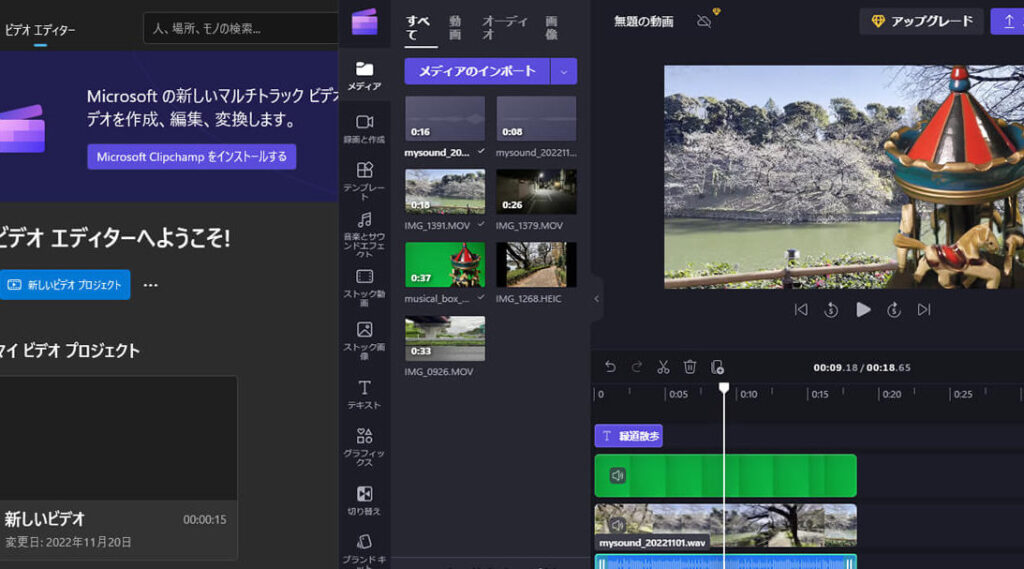Mute the green-screen clip audio

(618, 476)
